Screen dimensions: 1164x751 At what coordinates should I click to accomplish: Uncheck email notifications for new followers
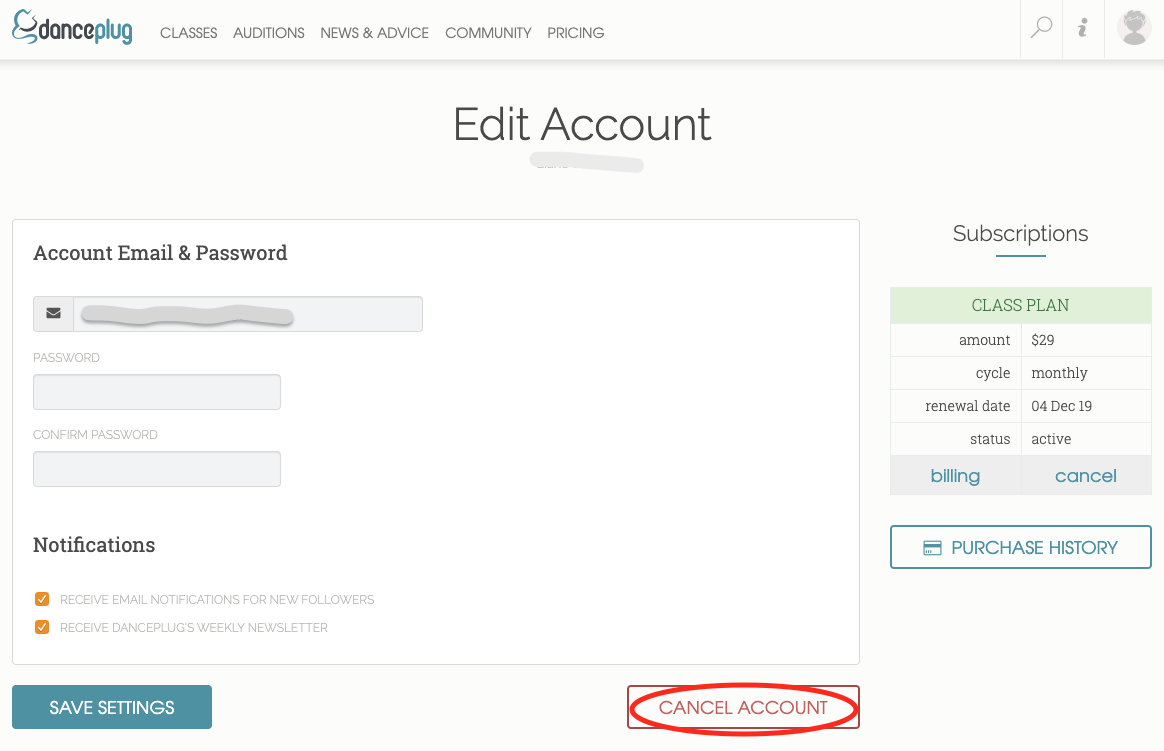42,600
